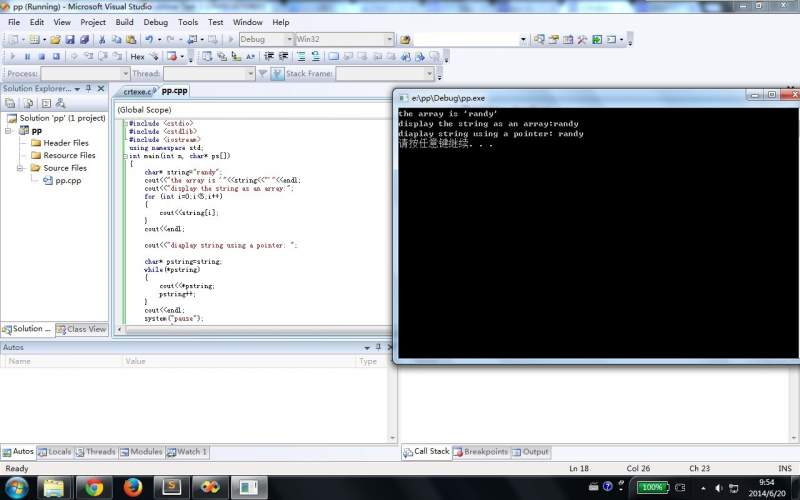Toggle Hex display in debug toolbar
The height and width of the screenshot is (500, 800).
click(x=138, y=57)
